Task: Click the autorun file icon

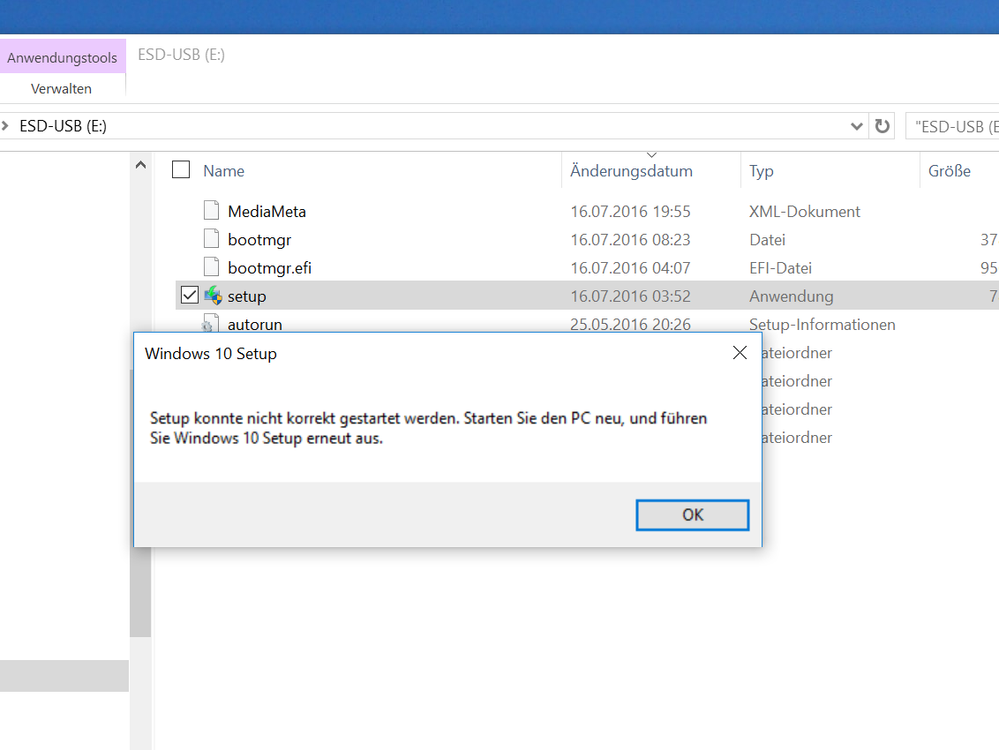Action: coord(210,323)
